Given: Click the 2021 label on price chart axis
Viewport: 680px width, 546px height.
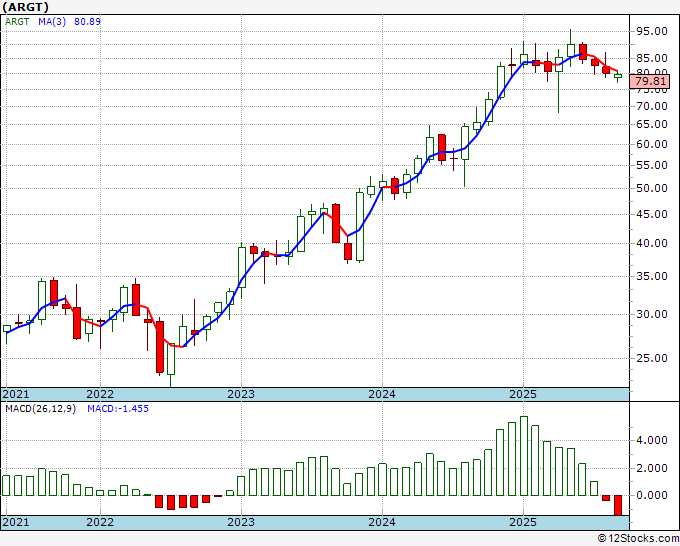Looking at the screenshot, I should (x=16, y=394).
